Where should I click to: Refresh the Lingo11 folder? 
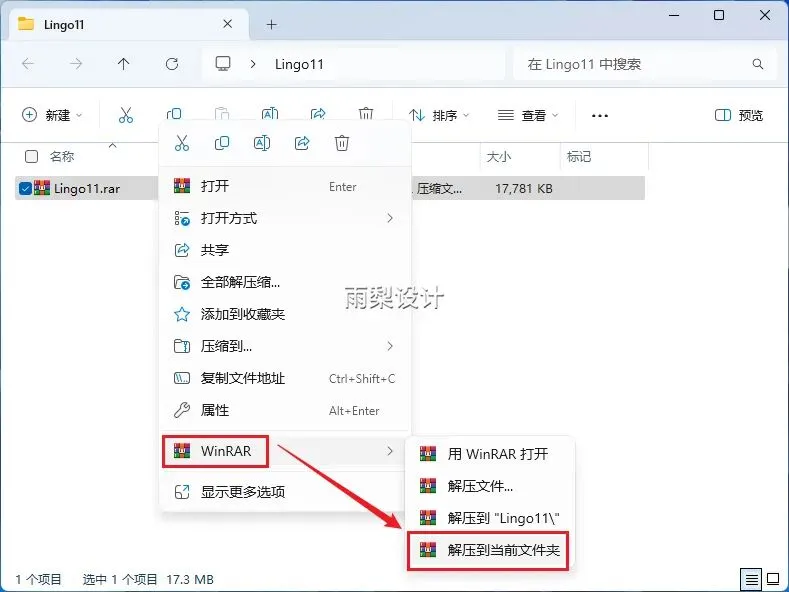[172, 64]
